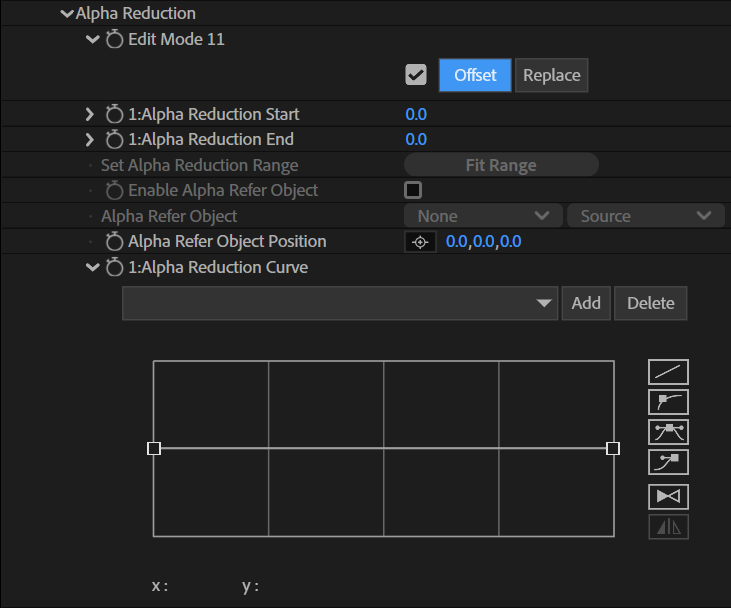This screenshot has height=608, width=731.
Task: Click the Fit Range button
Action: coord(501,165)
